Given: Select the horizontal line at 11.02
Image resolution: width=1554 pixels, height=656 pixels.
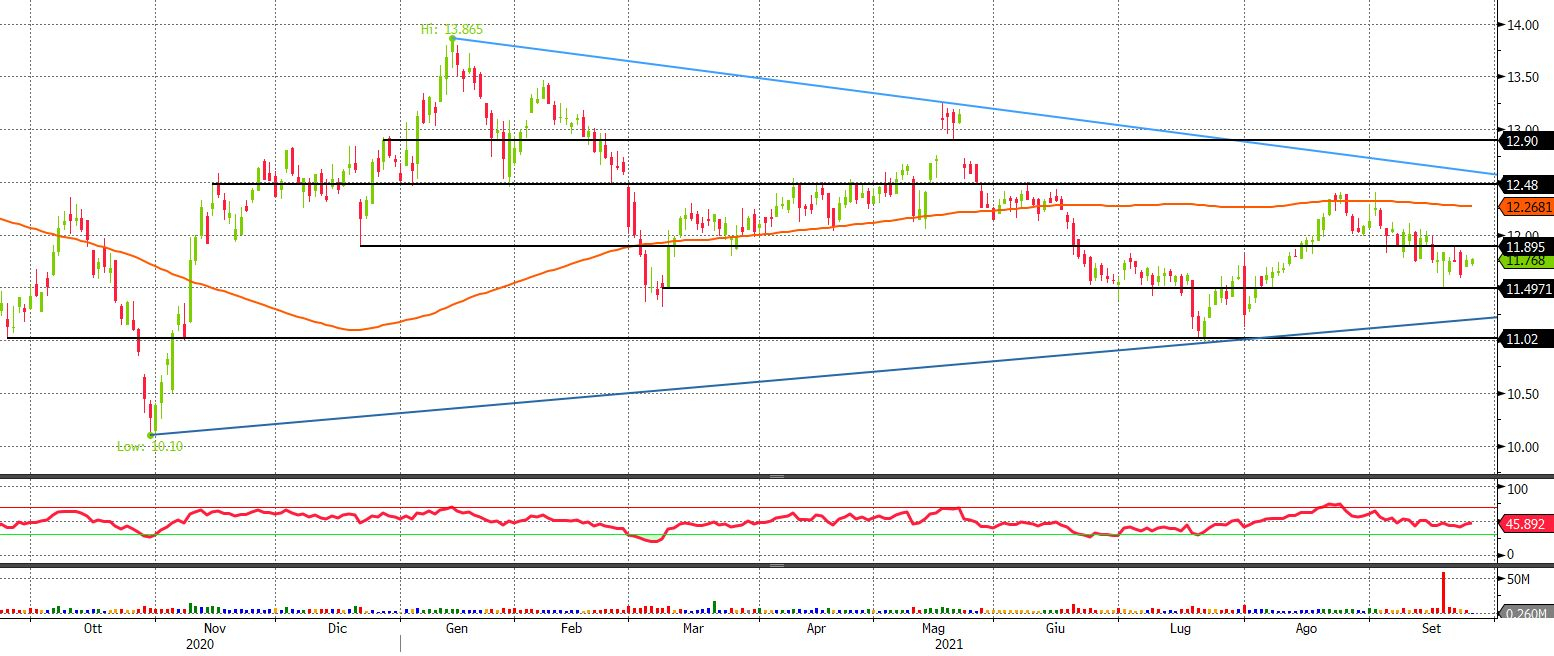Looking at the screenshot, I should 750,338.
